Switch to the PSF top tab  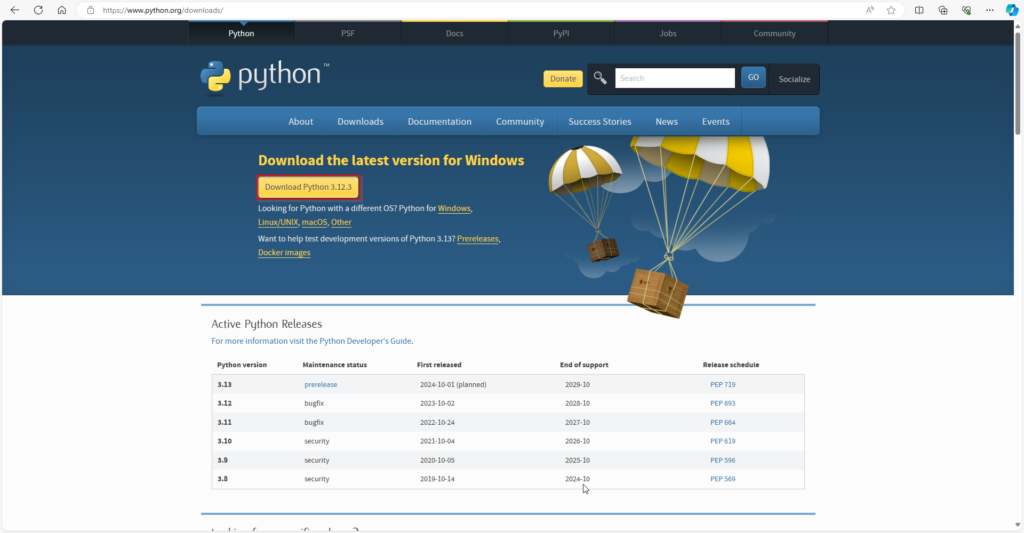[348, 33]
